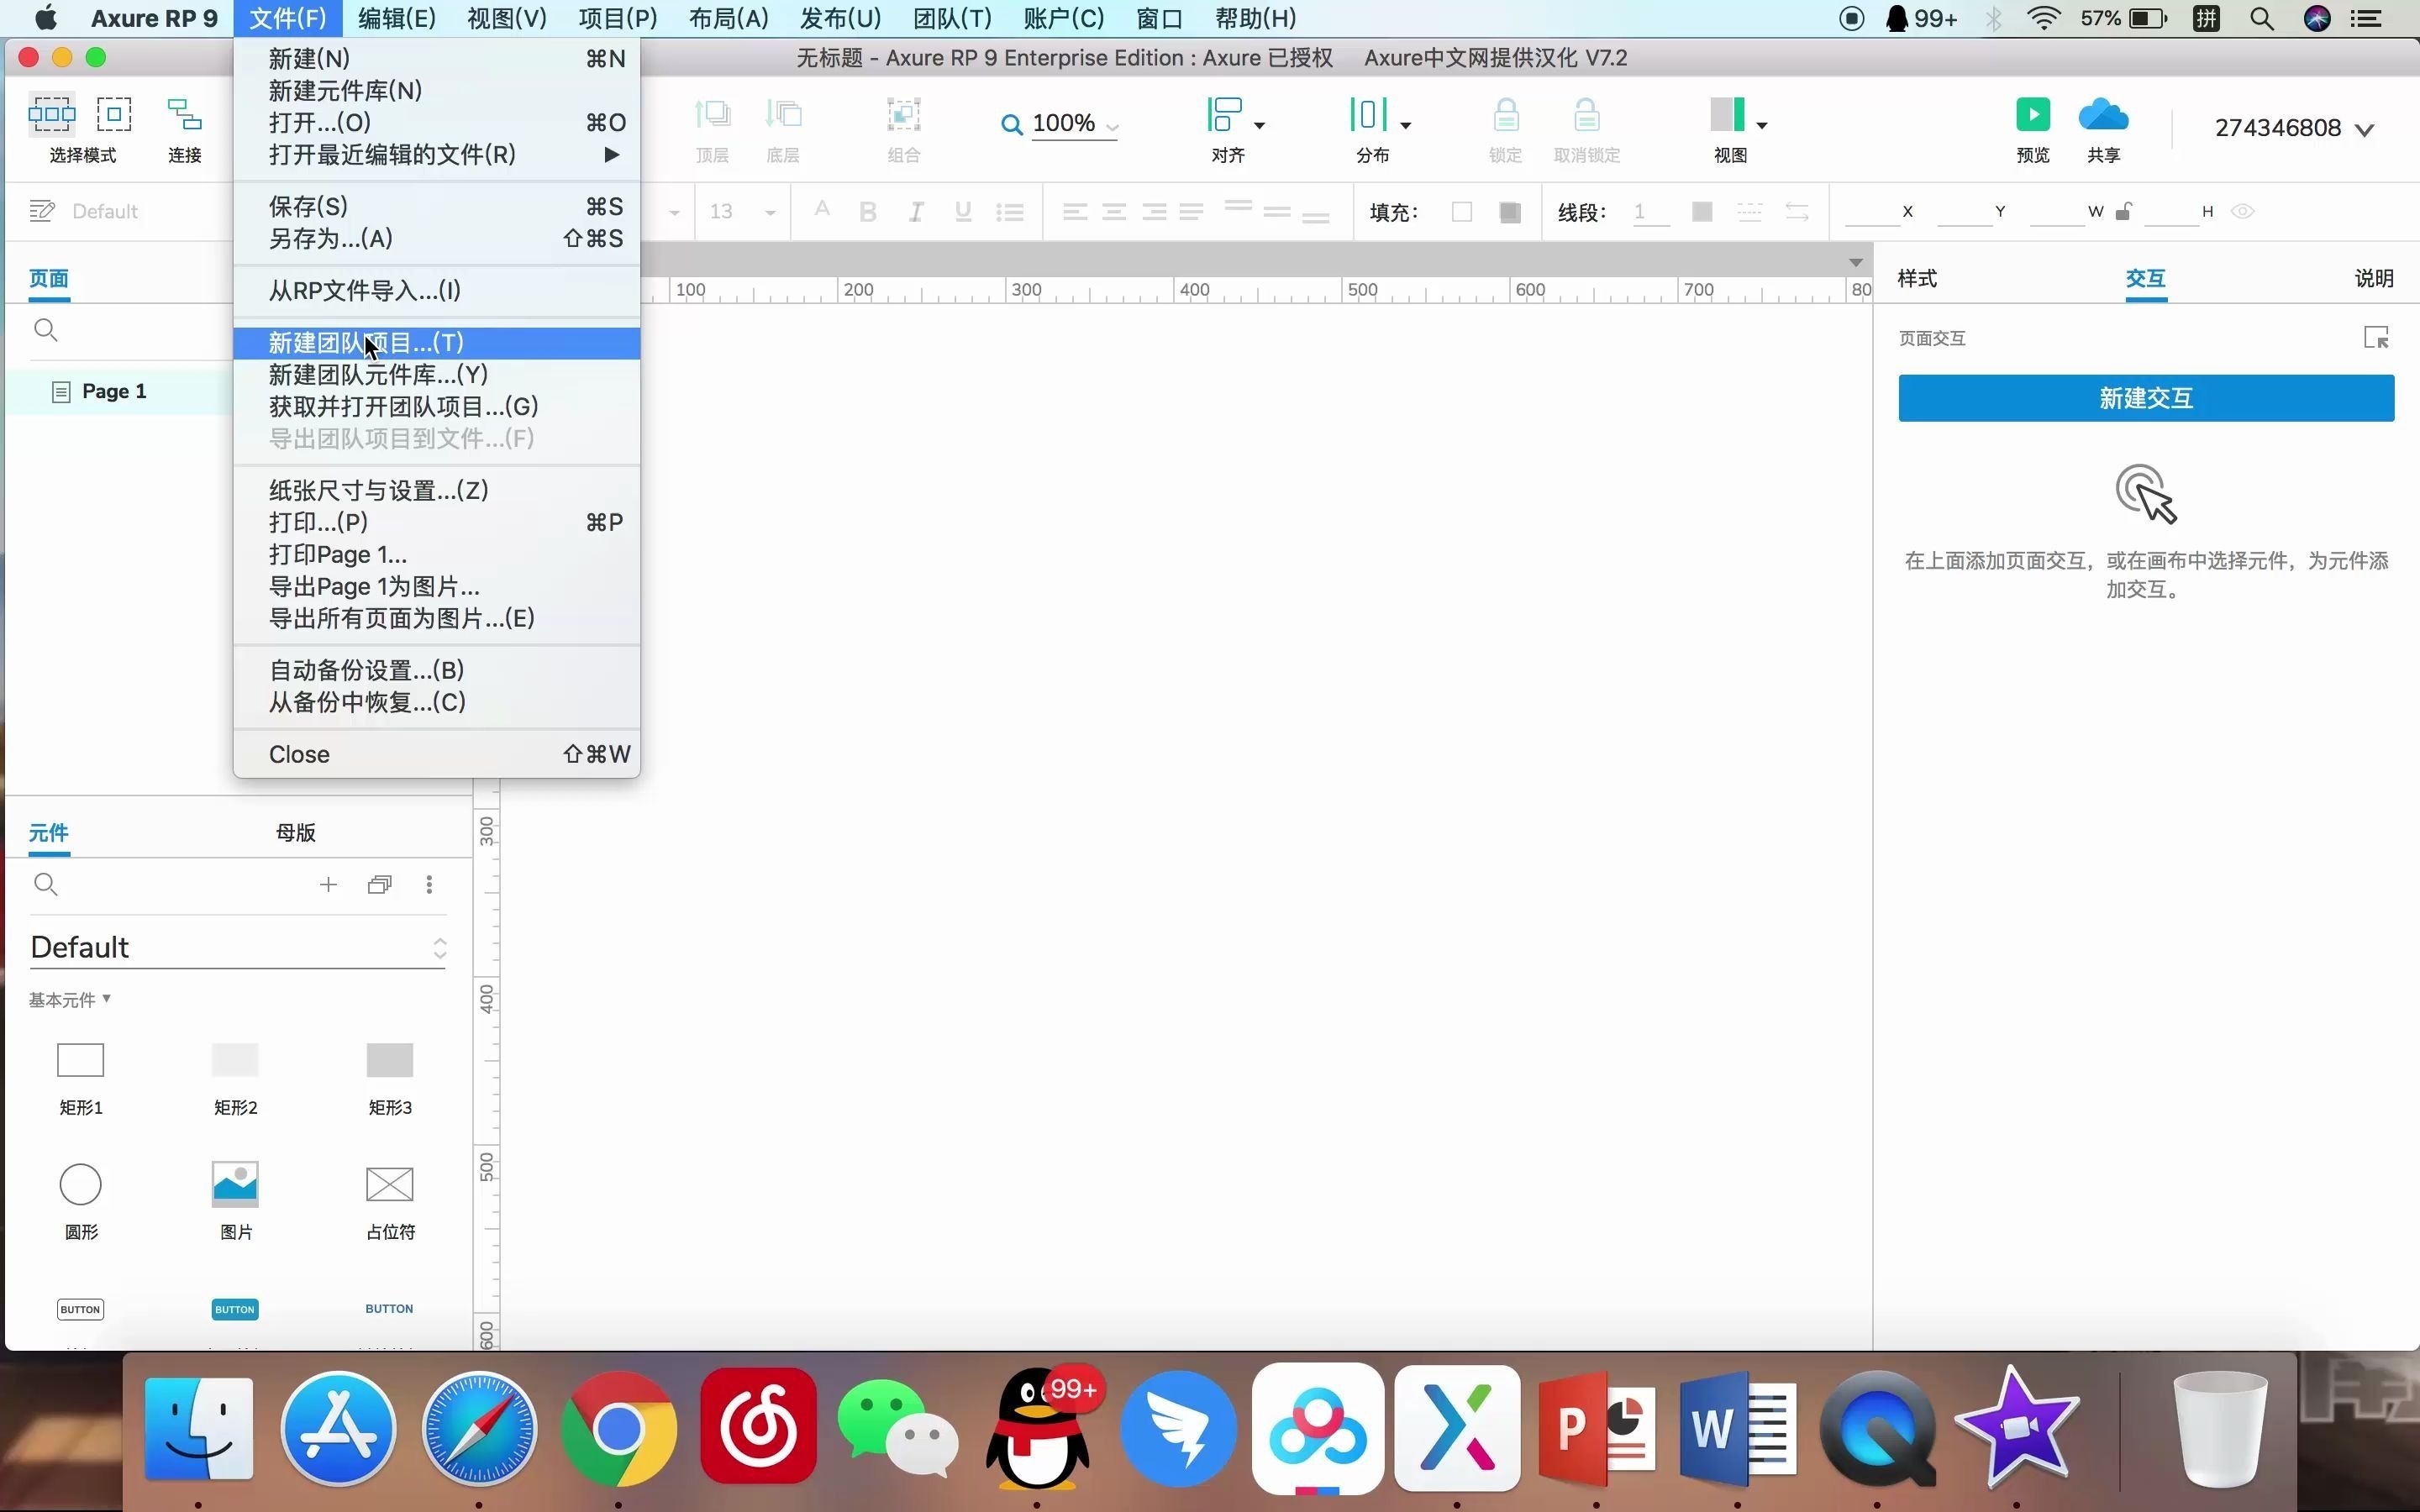Open the 编辑(E) menu

[397, 18]
